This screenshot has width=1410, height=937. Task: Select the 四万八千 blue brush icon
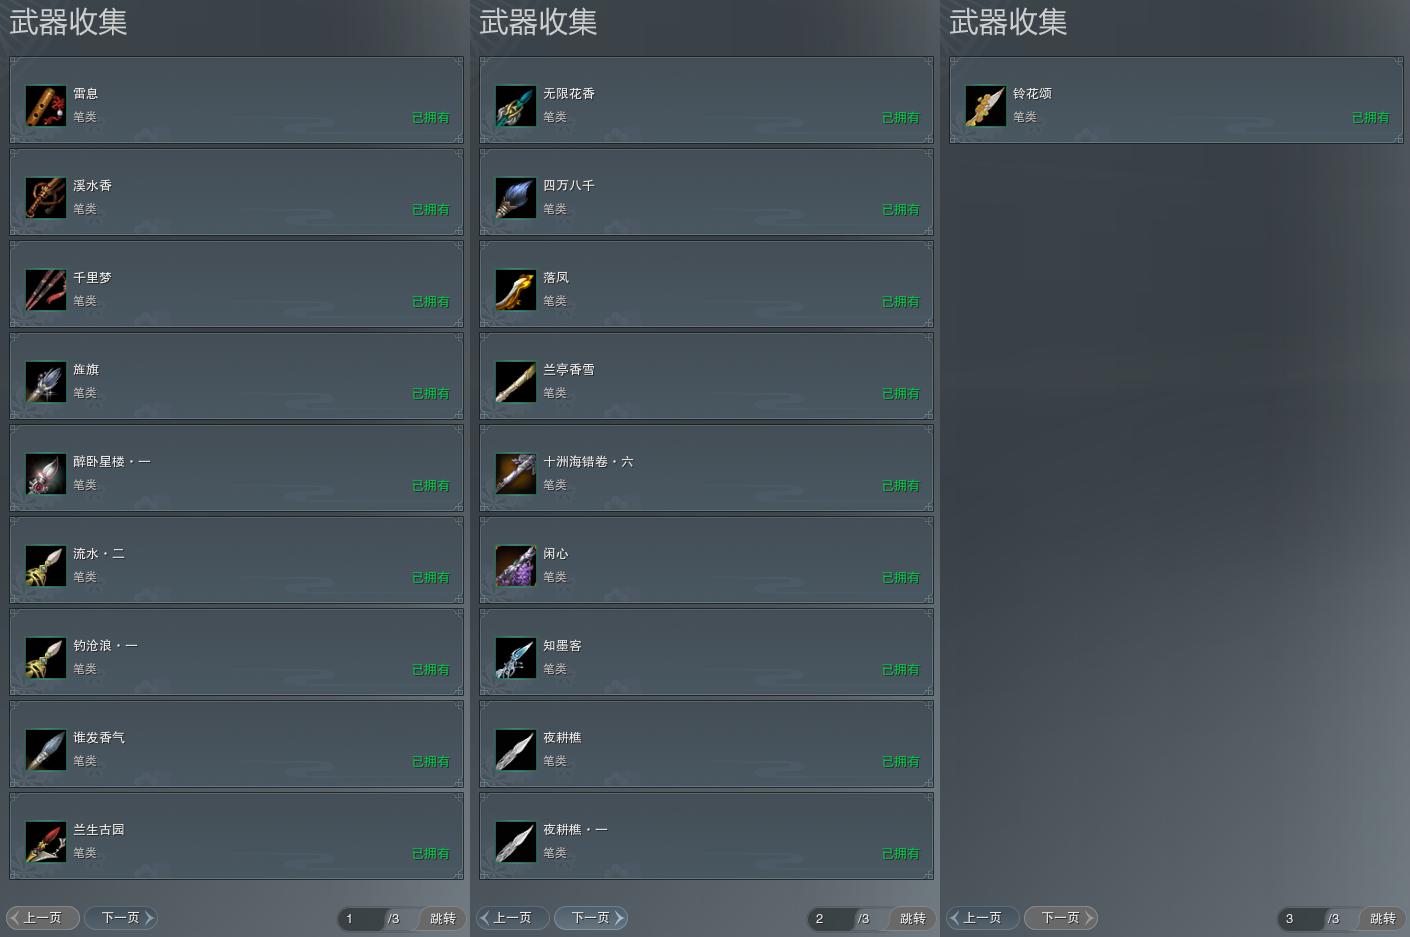coord(515,198)
